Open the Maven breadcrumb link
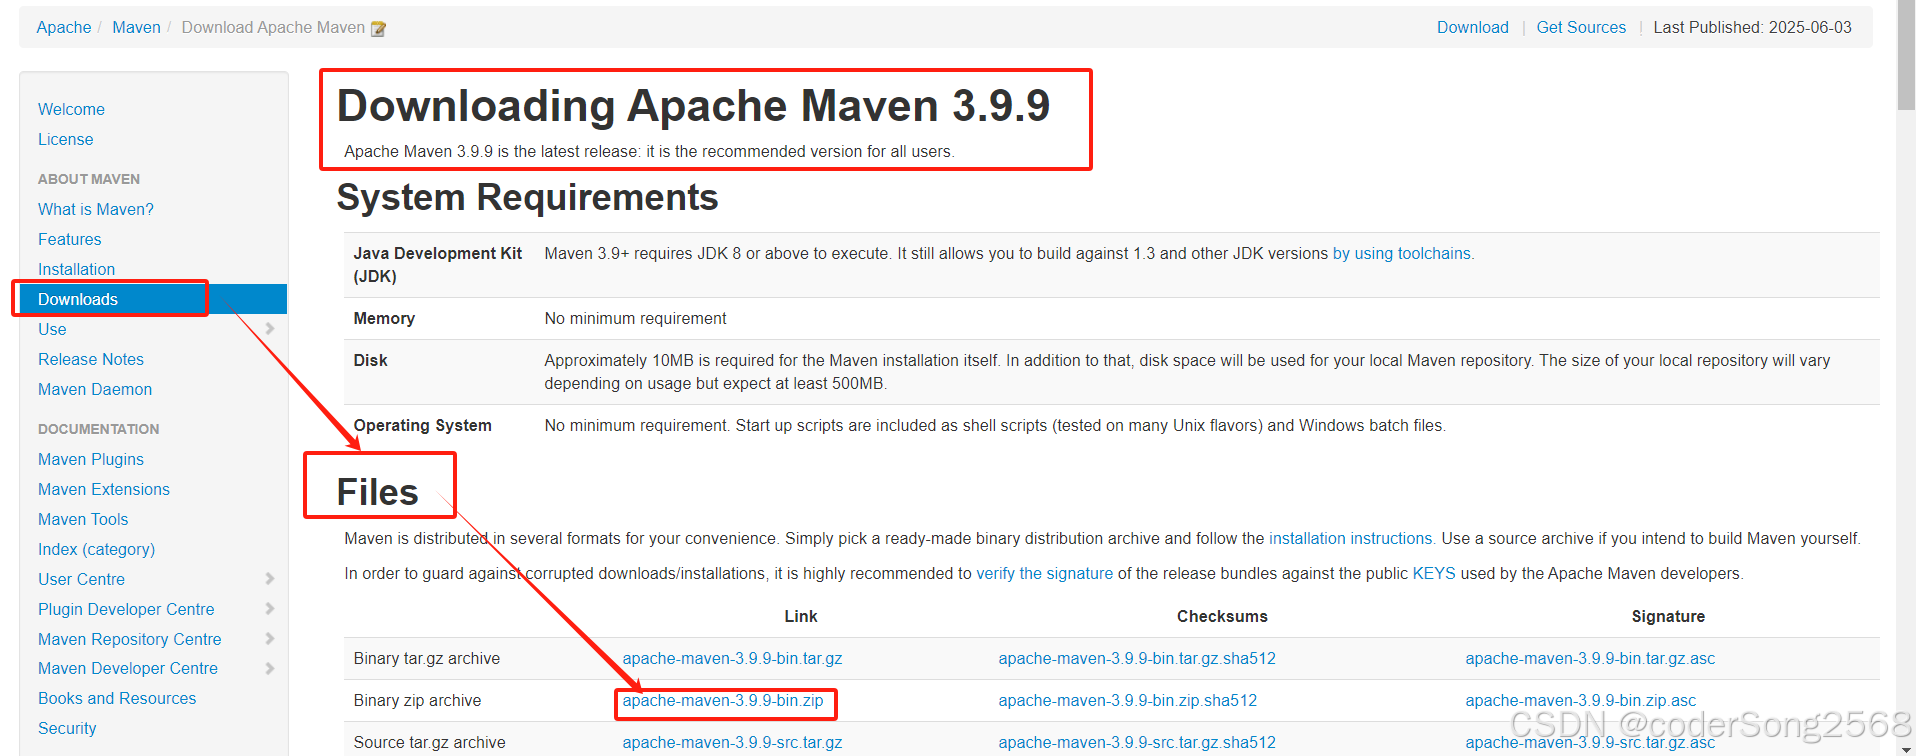1916x756 pixels. click(x=136, y=28)
